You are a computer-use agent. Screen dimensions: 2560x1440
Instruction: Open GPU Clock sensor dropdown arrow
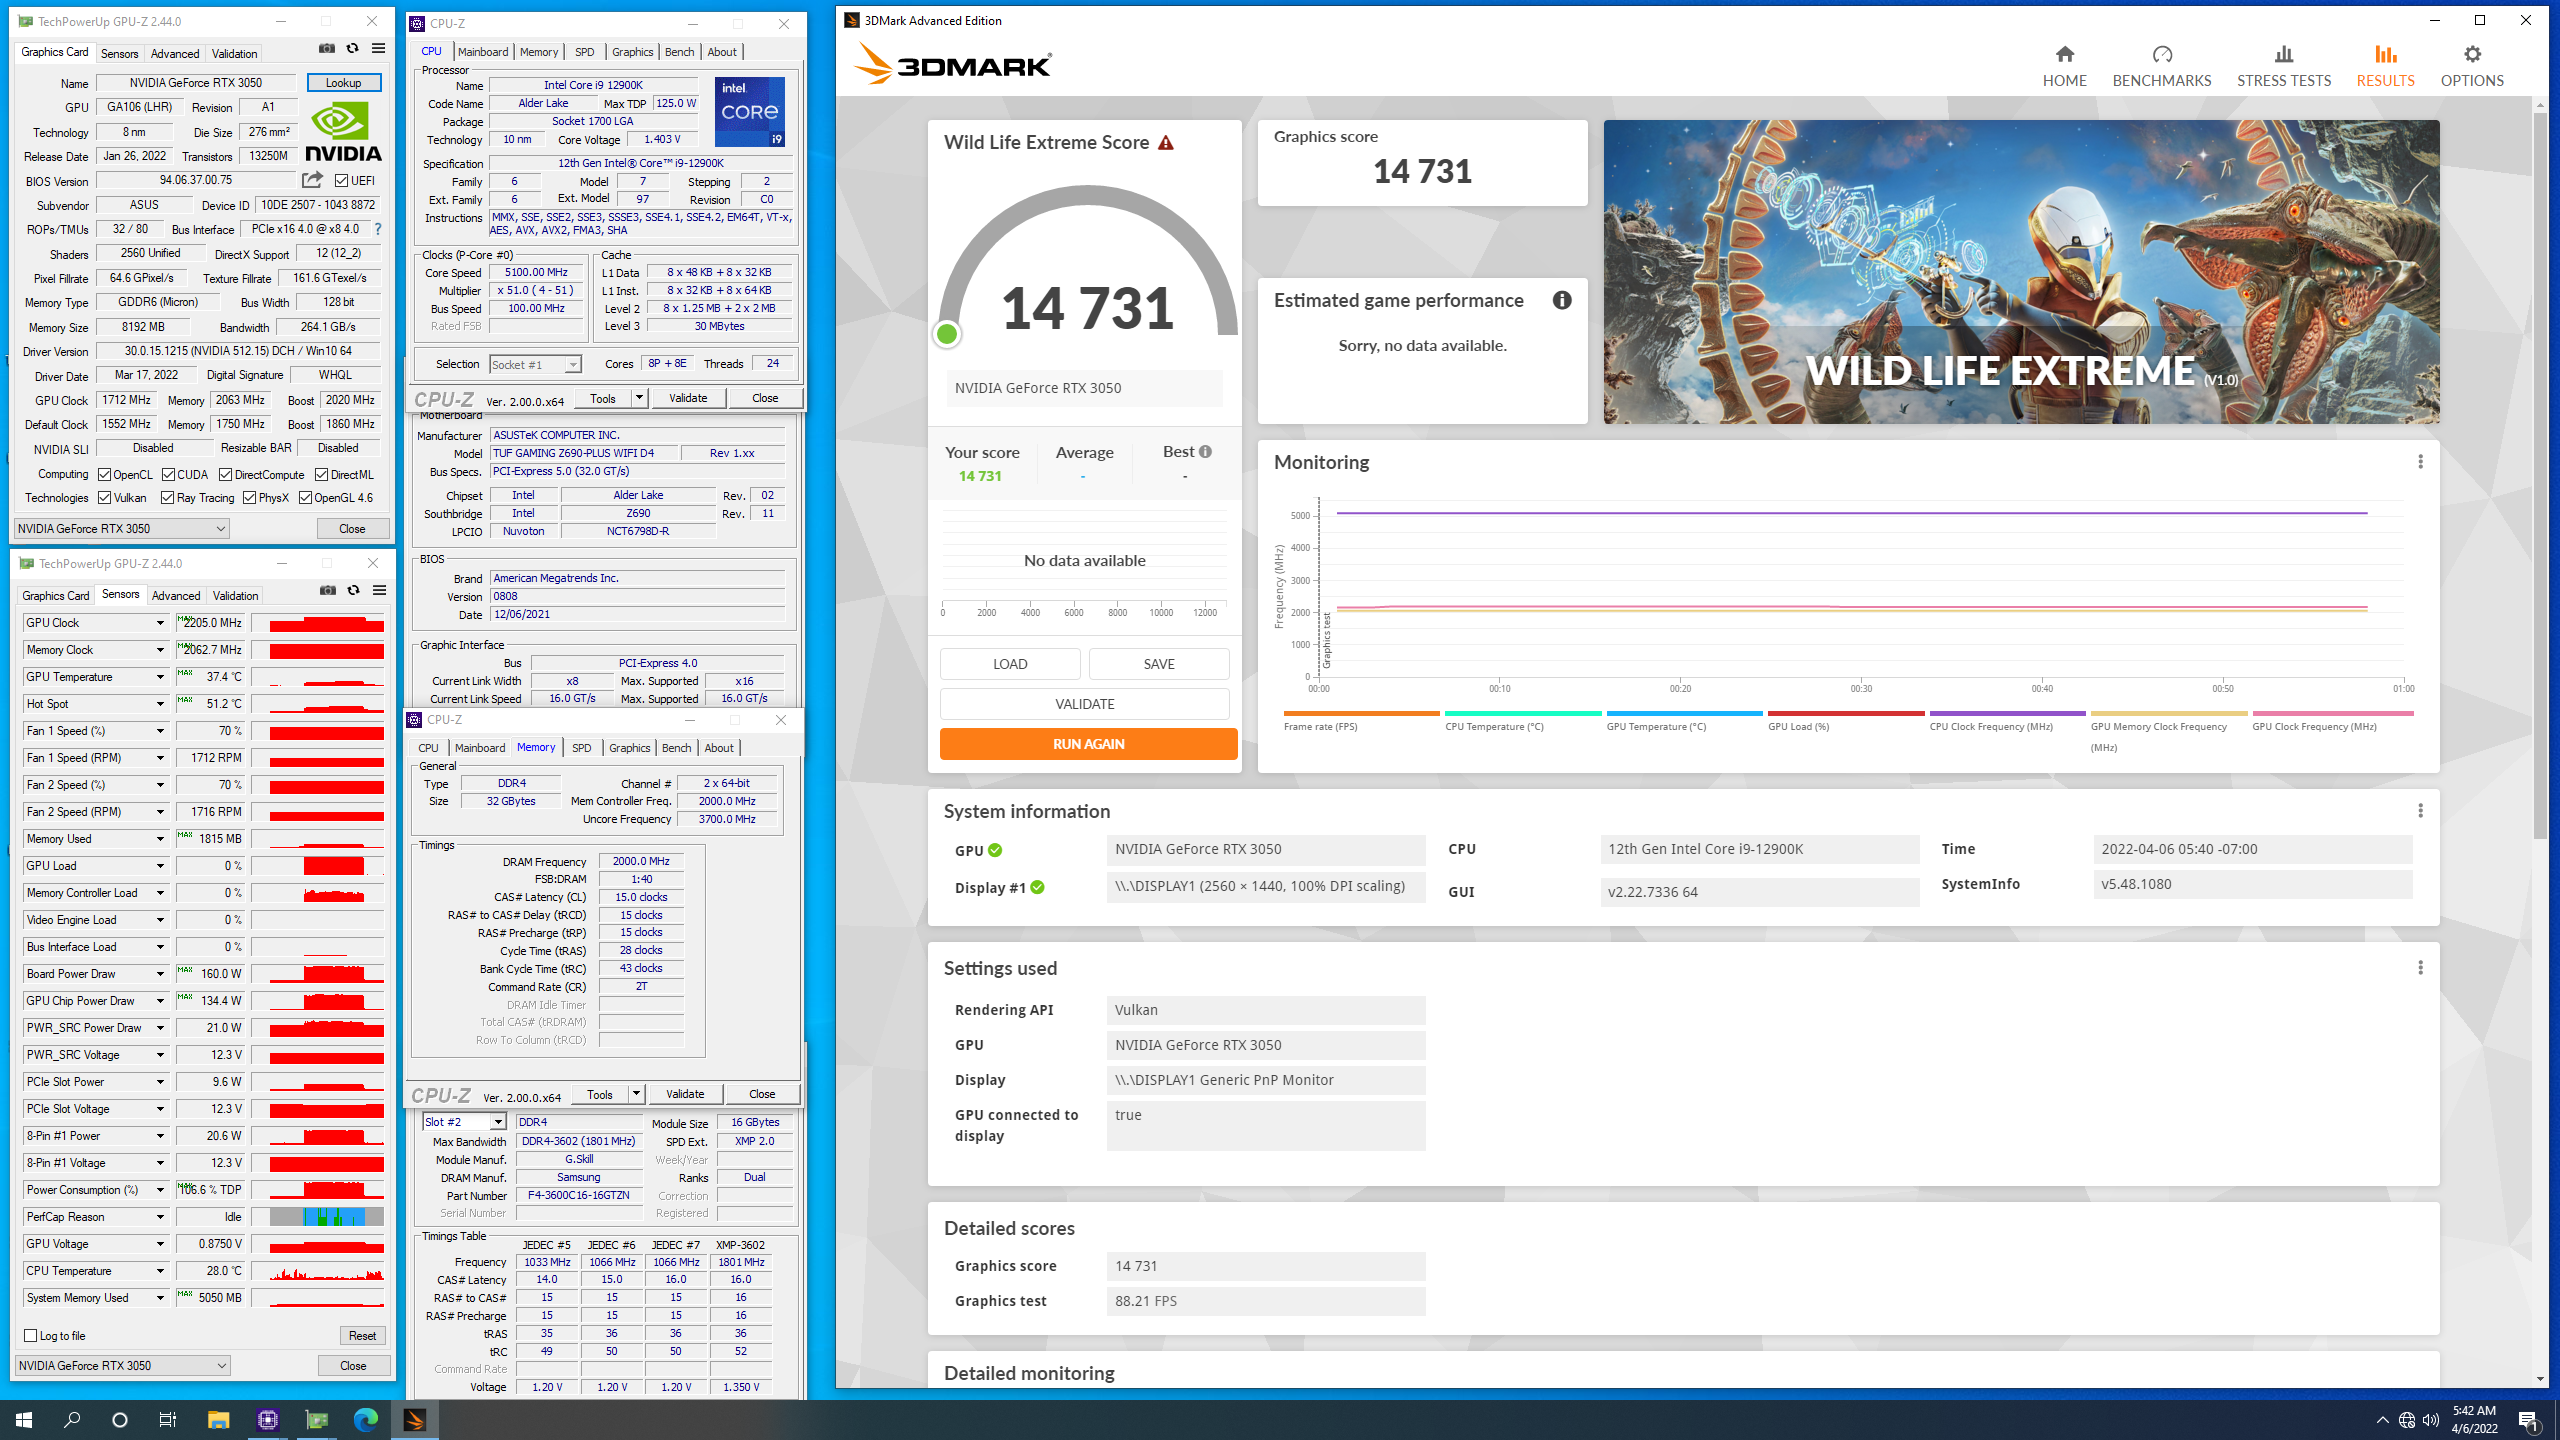point(160,623)
